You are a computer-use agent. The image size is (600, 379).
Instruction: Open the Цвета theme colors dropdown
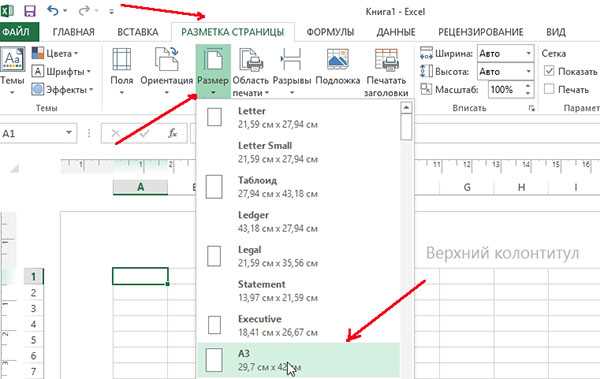coord(55,54)
